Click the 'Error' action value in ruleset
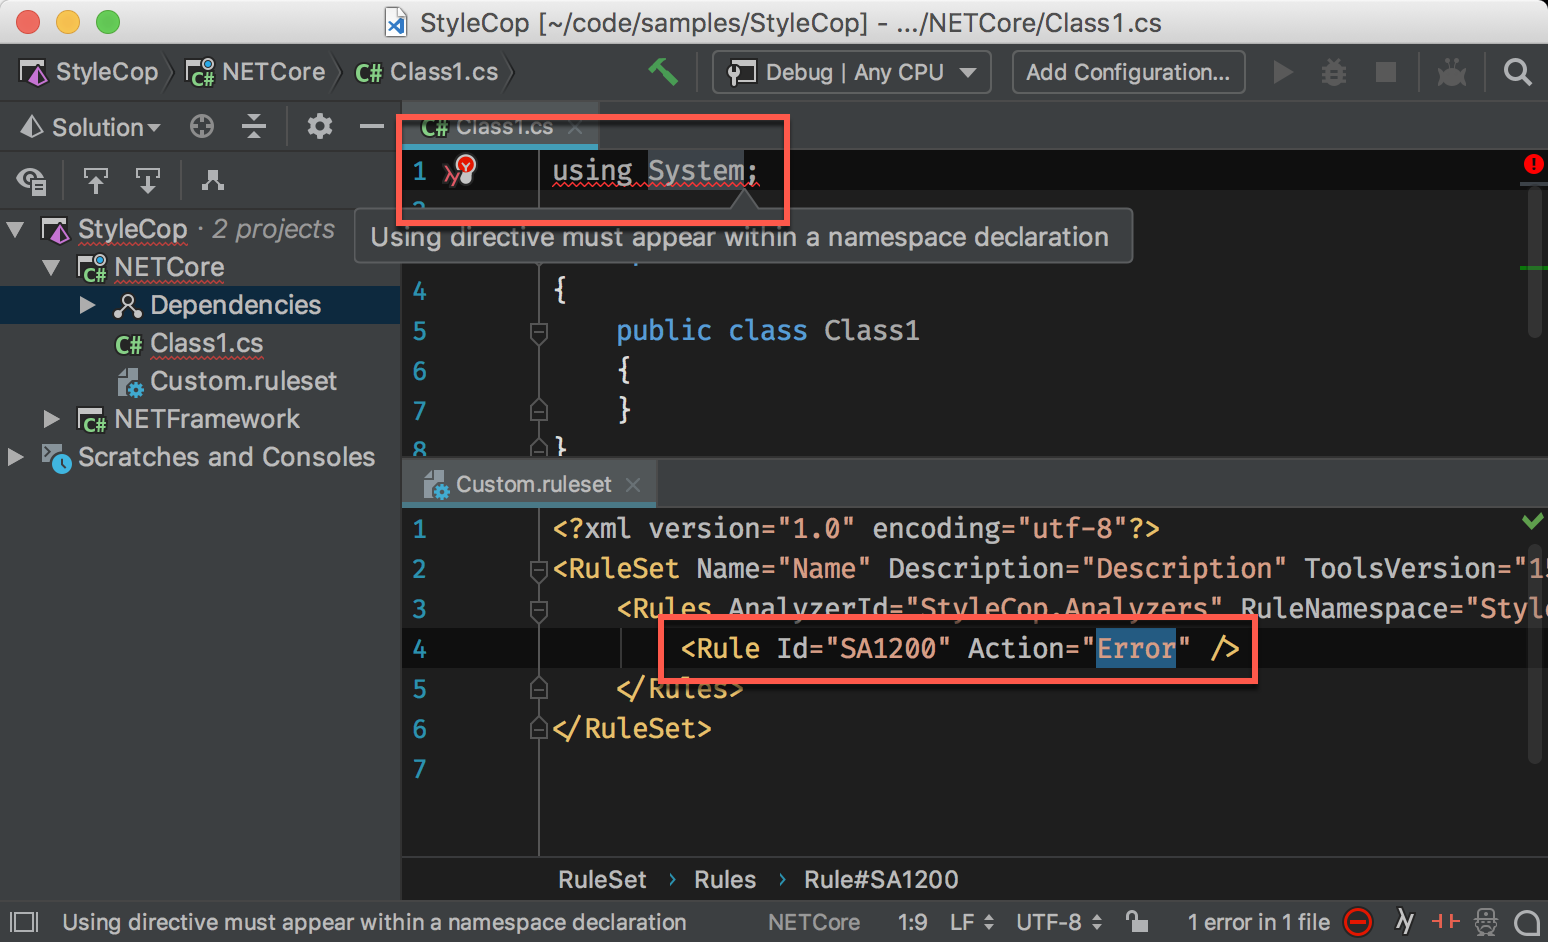Viewport: 1548px width, 942px height. click(x=1136, y=649)
